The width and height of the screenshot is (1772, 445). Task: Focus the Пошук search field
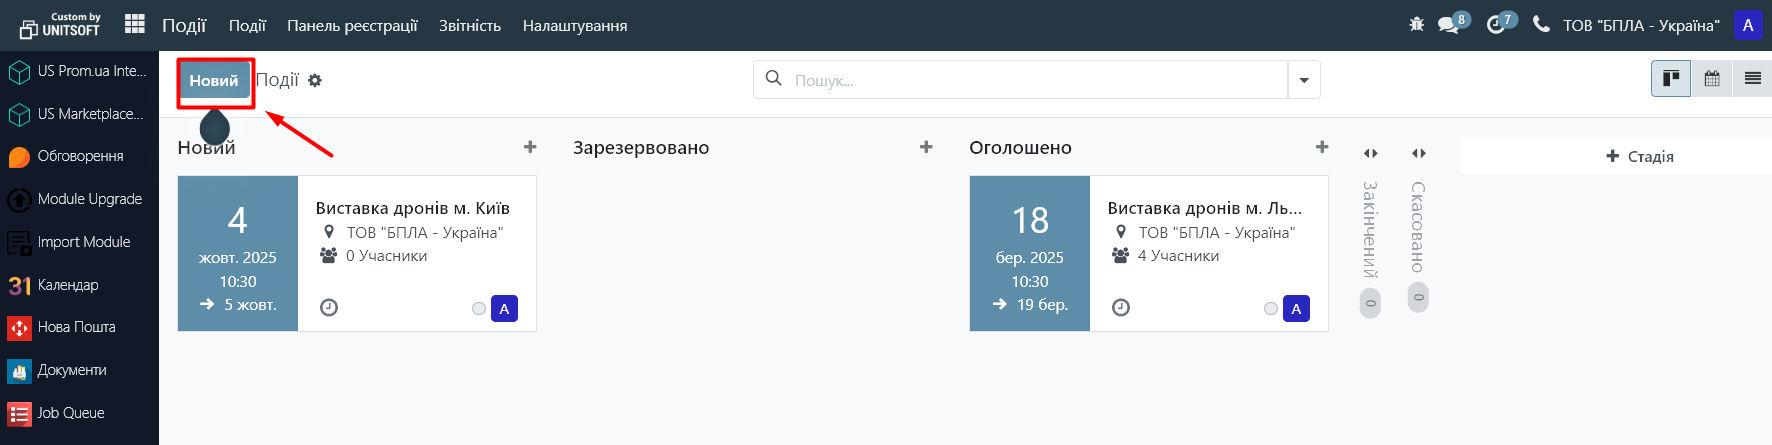1035,80
